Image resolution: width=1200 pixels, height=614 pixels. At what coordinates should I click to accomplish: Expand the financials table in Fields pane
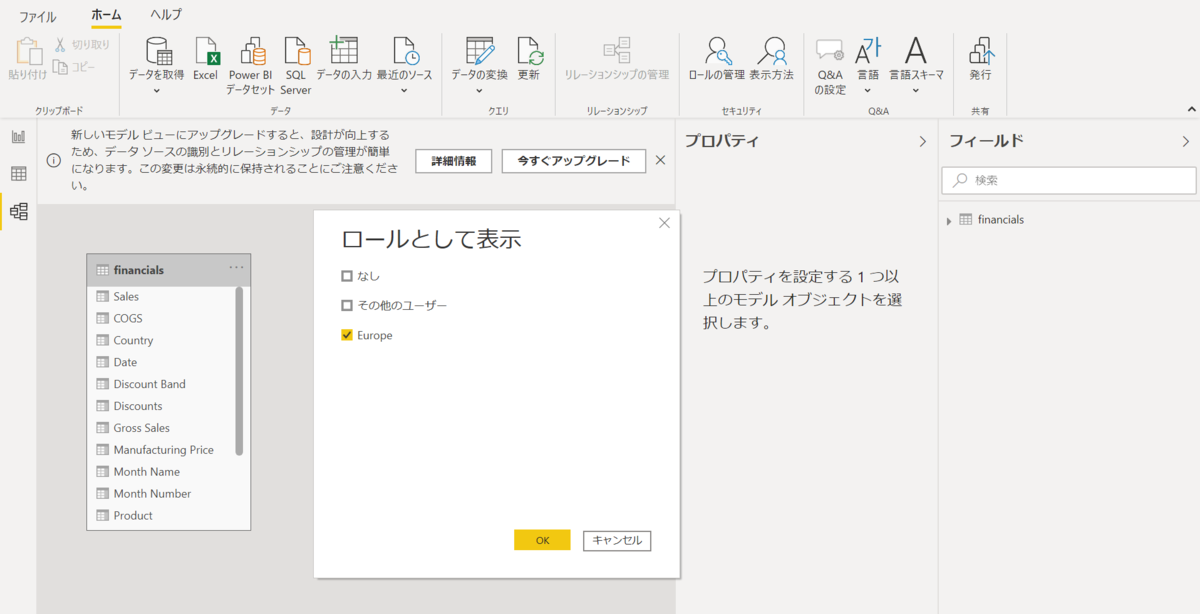tap(948, 219)
